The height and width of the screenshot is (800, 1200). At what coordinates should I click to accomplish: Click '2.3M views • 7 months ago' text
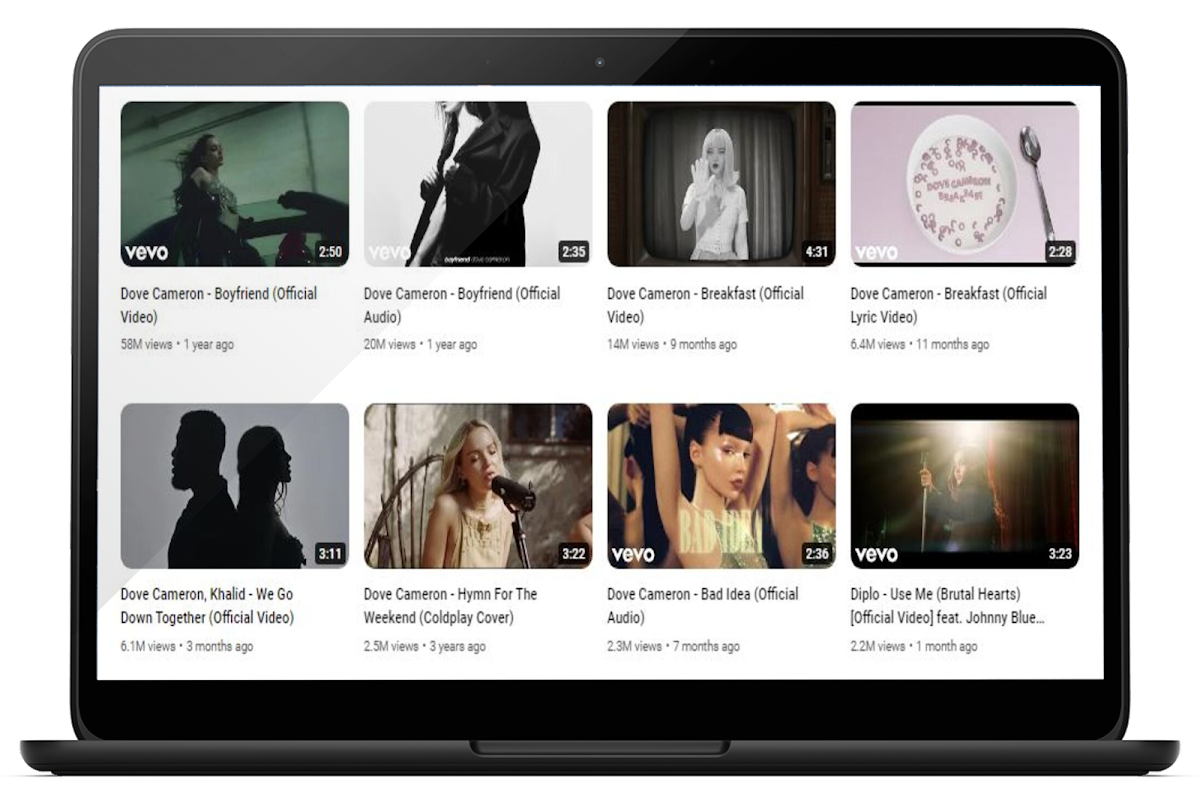pyautogui.click(x=674, y=646)
